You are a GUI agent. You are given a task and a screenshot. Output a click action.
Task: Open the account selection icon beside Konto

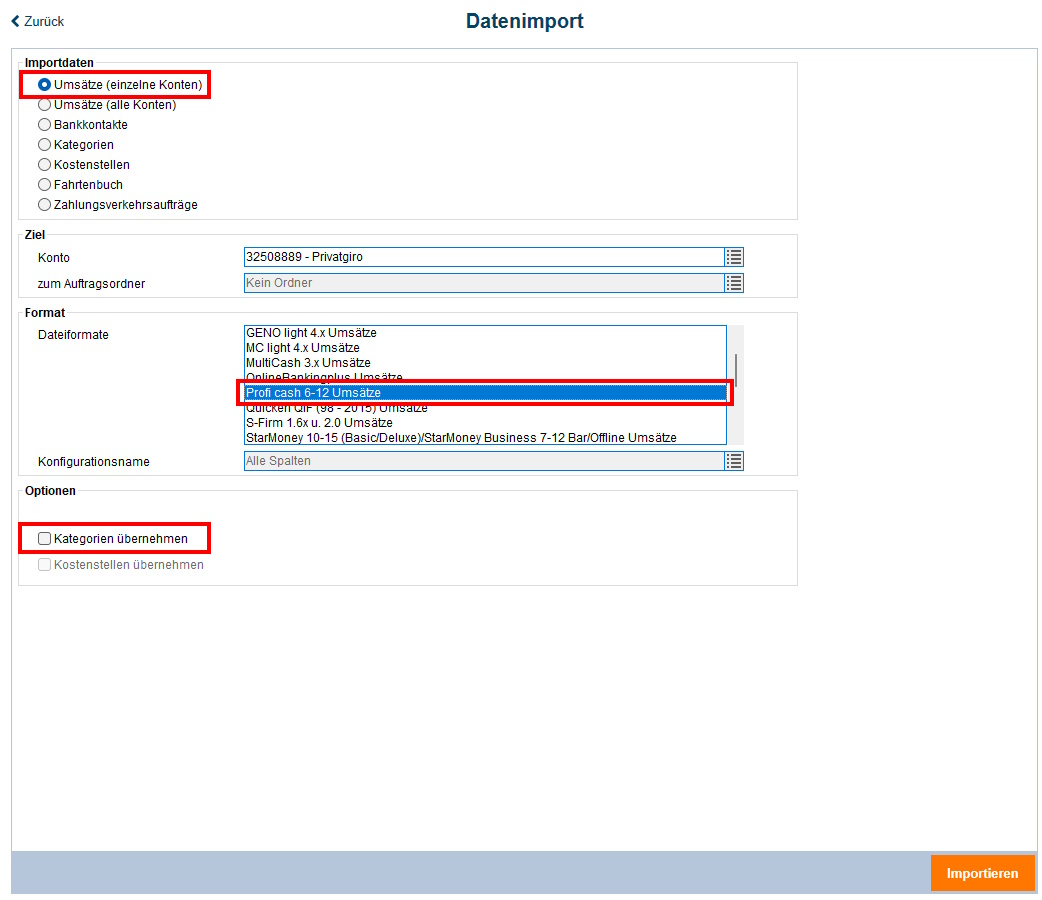pyautogui.click(x=734, y=257)
